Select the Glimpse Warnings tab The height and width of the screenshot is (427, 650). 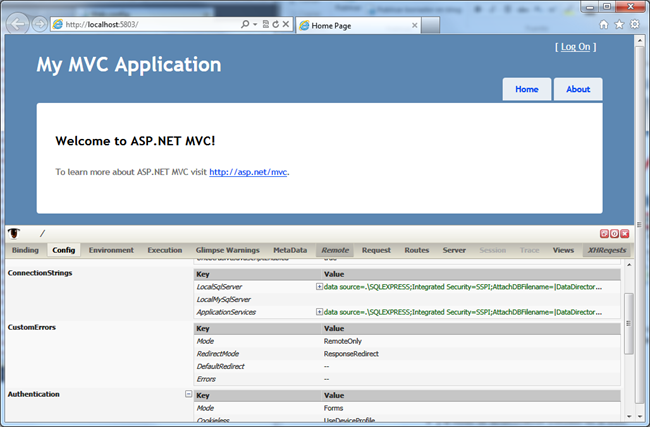coord(227,250)
